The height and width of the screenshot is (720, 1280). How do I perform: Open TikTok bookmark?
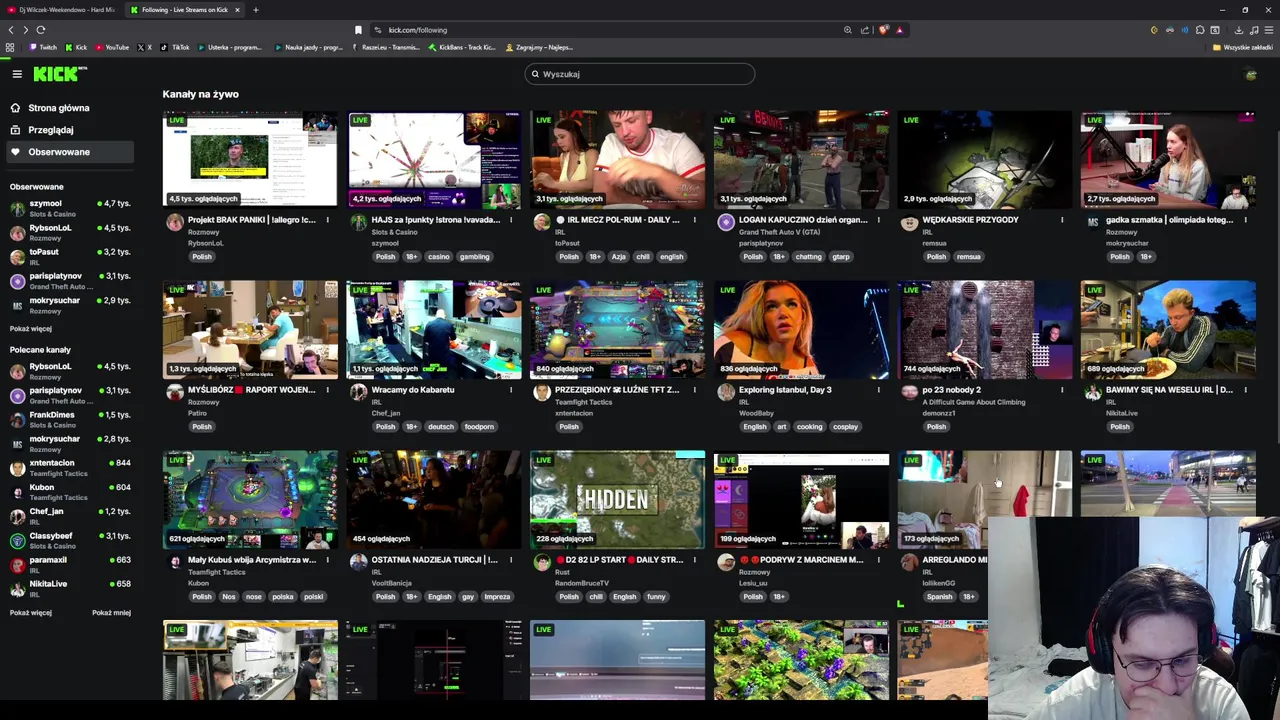tap(175, 47)
